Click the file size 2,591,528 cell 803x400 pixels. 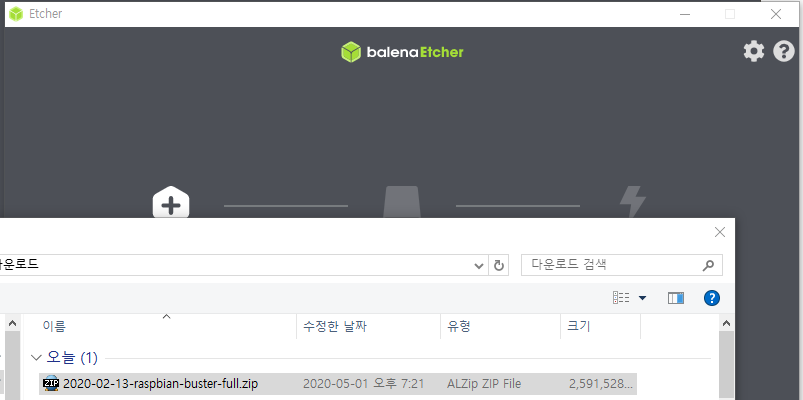602,384
